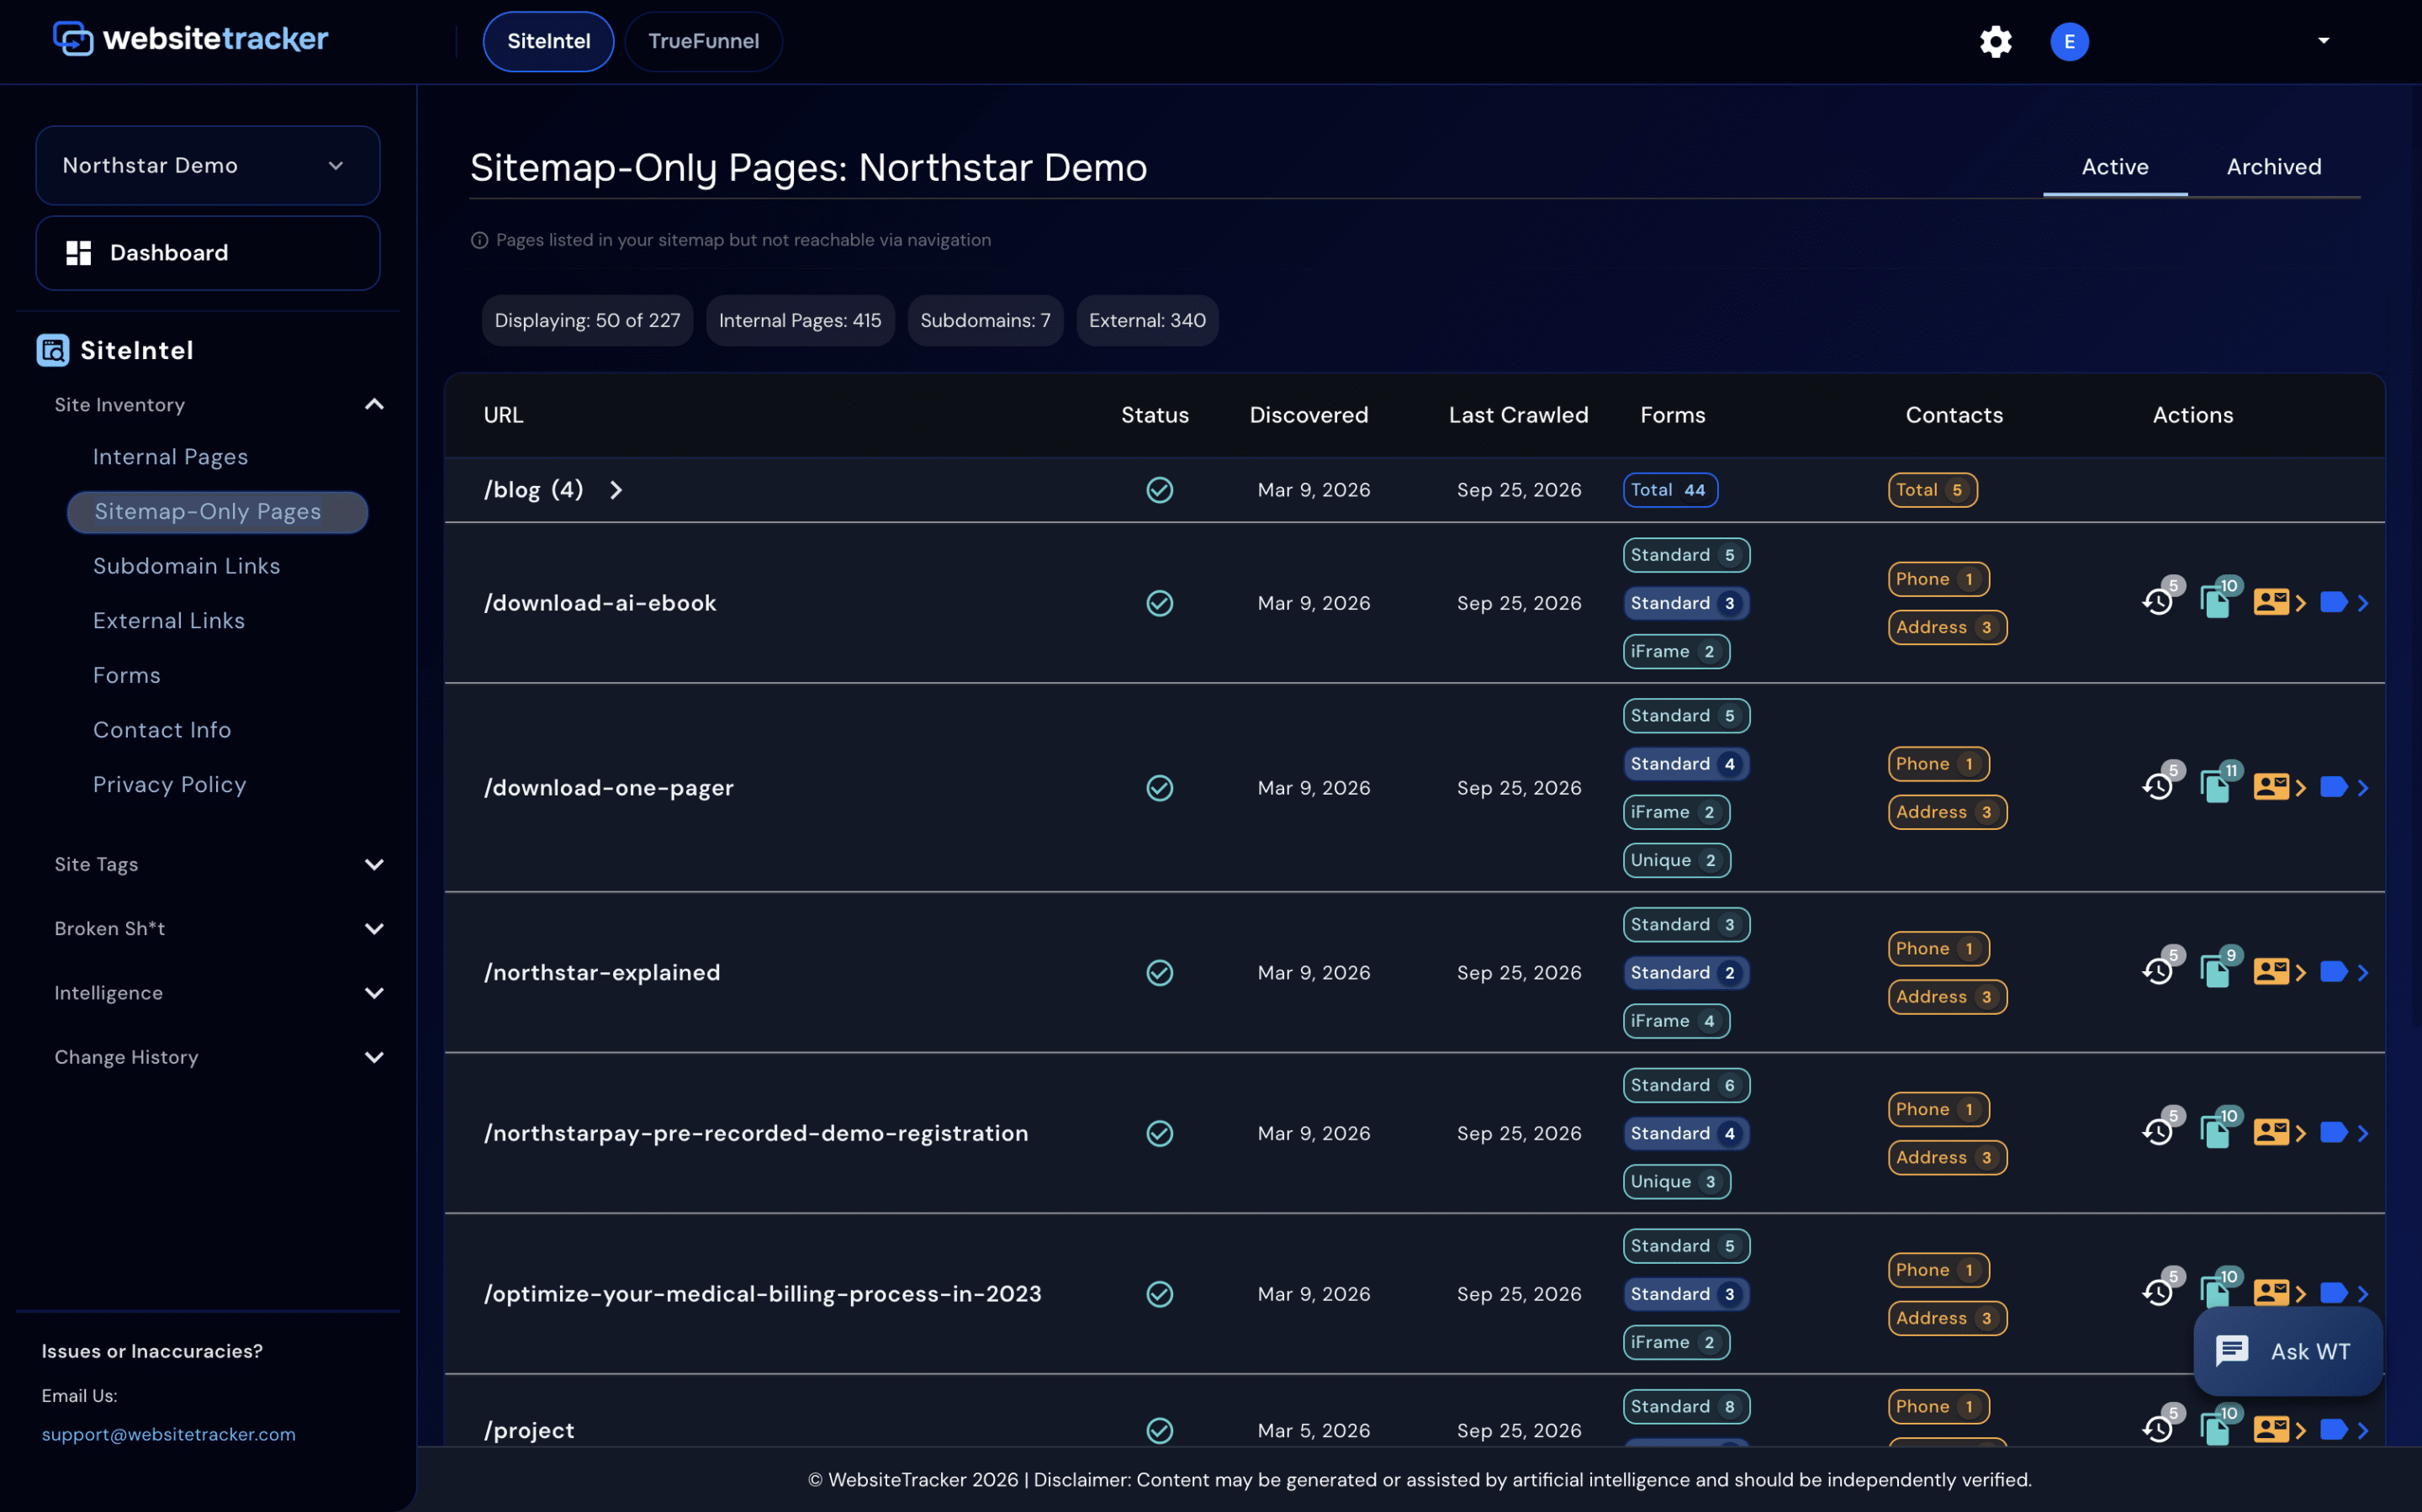
Task: Open contact card icon for /northstar-explained
Action: [2271, 972]
